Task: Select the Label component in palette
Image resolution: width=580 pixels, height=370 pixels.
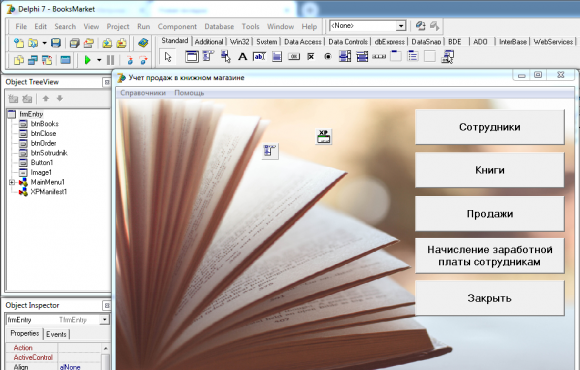Action: coord(242,57)
